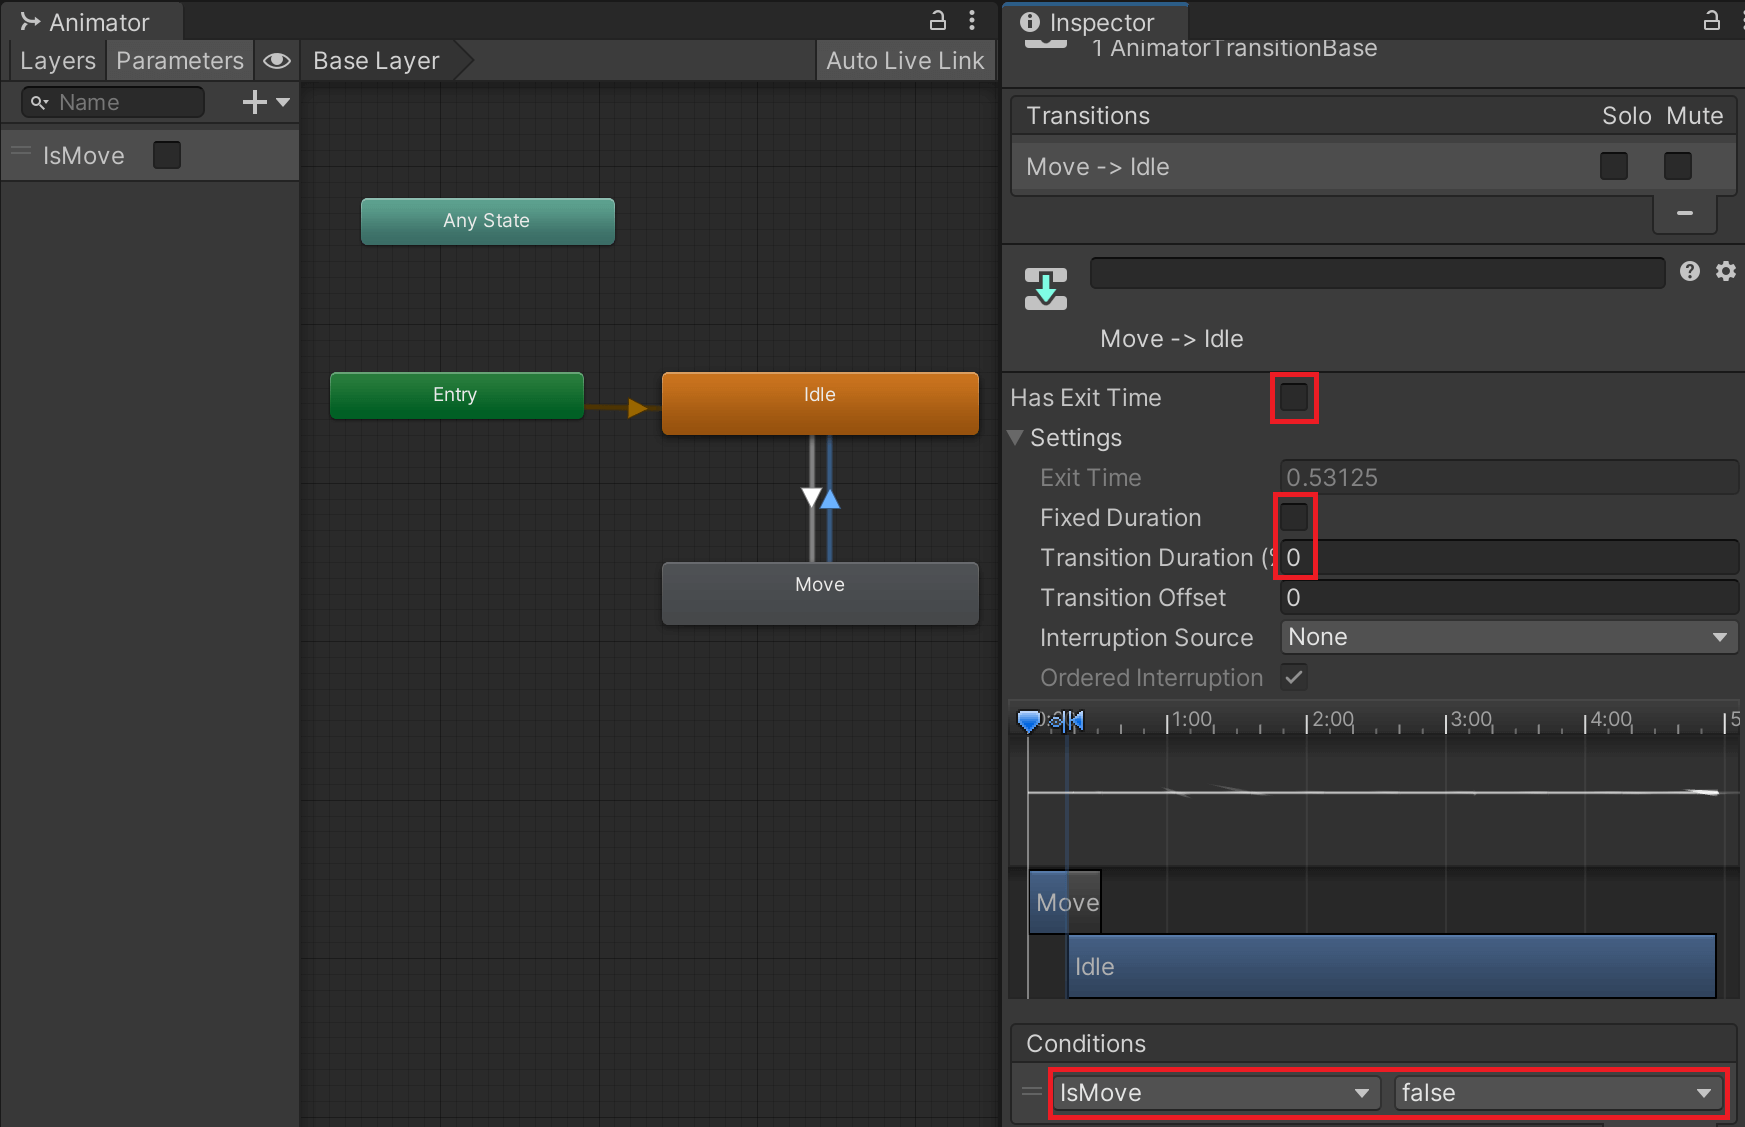
Task: Select the Idle state node
Action: pos(820,402)
